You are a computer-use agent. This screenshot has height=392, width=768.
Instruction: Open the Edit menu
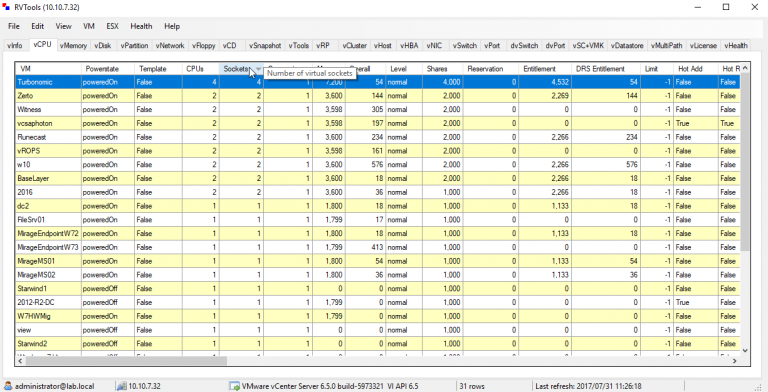(38, 26)
